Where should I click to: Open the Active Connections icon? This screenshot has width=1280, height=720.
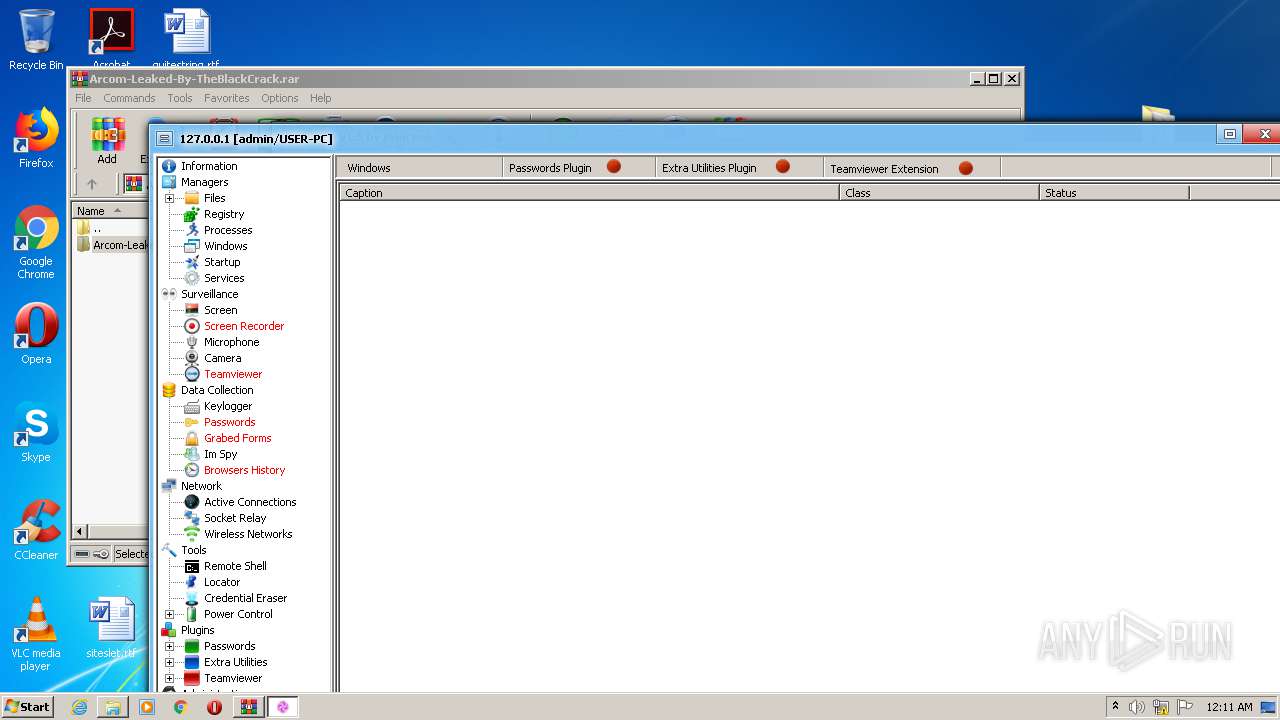192,502
